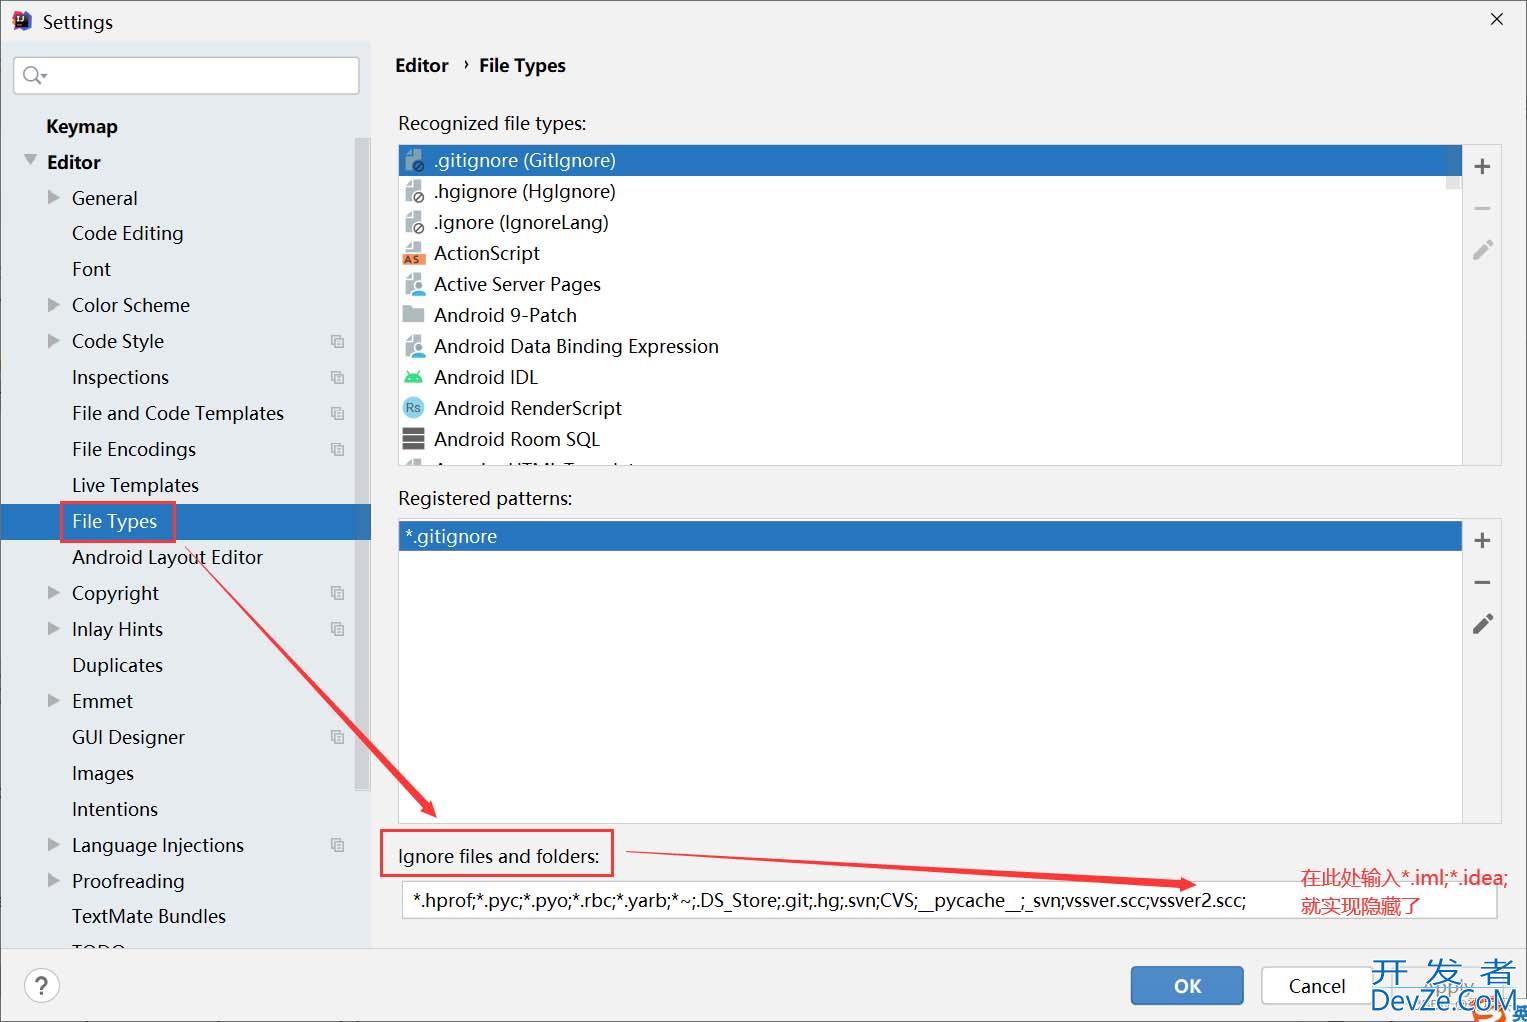Click the settings tree scrollbar
Viewport: 1527px width, 1022px height.
362,465
